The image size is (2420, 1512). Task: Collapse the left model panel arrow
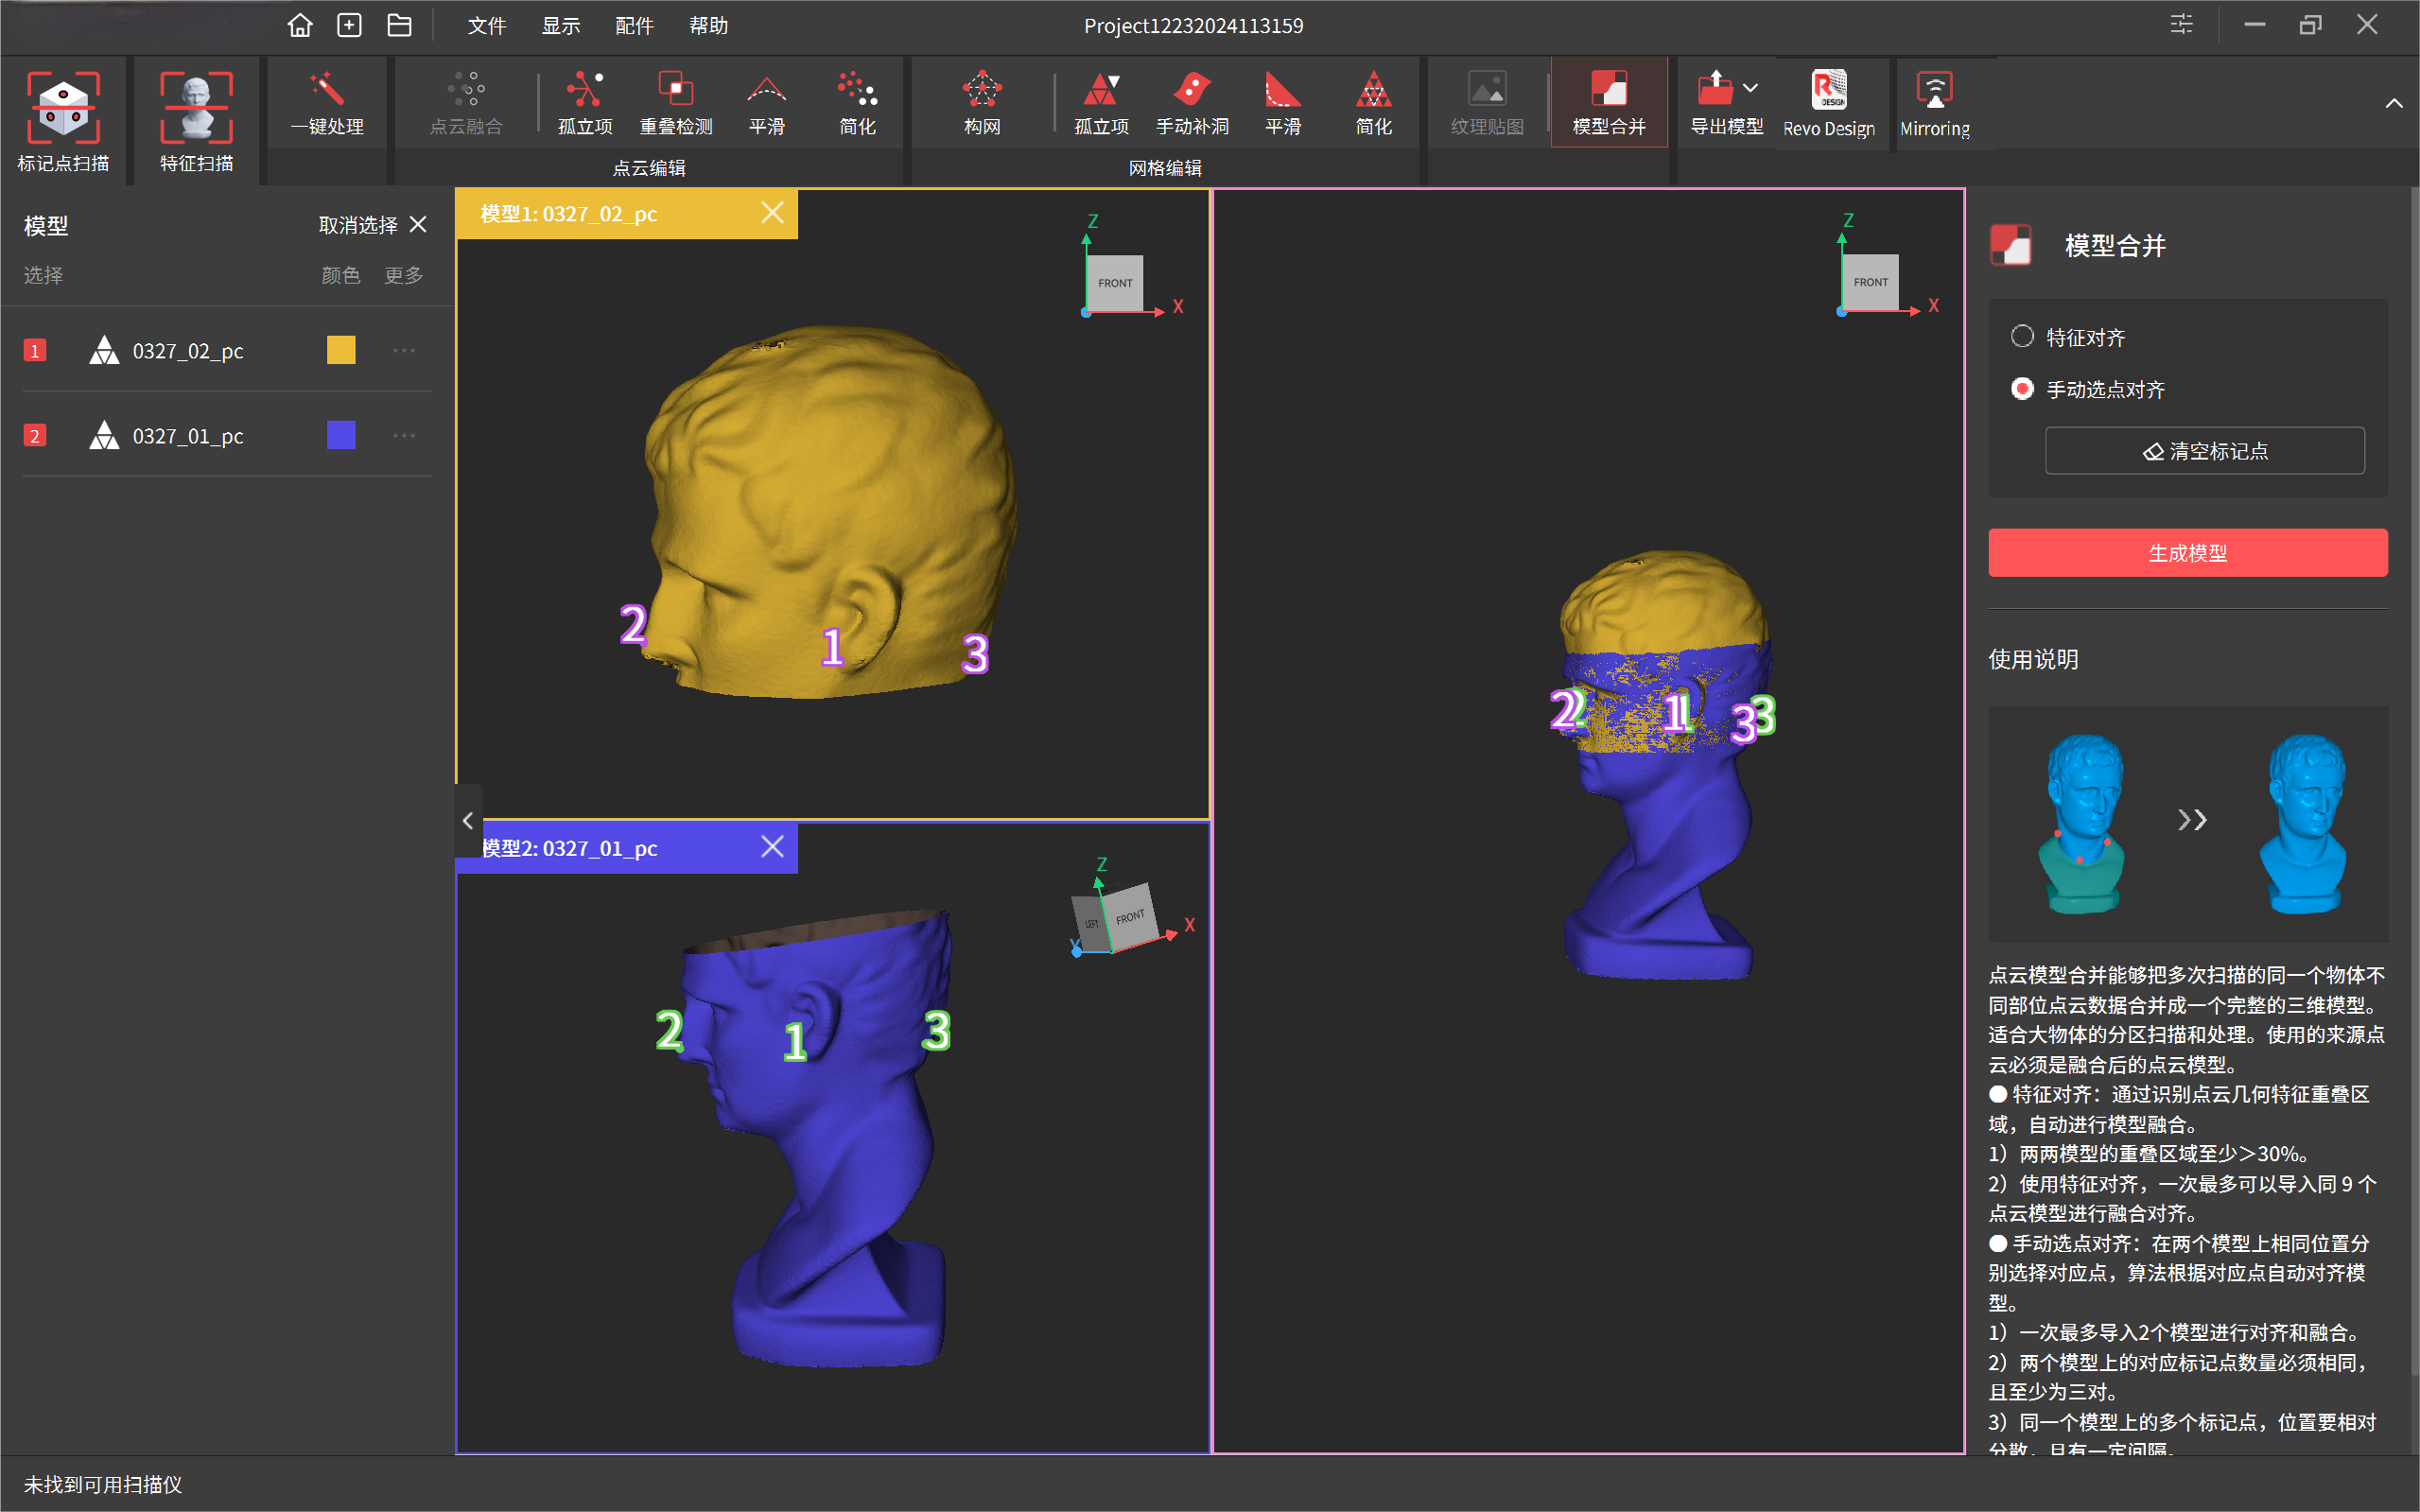[468, 820]
